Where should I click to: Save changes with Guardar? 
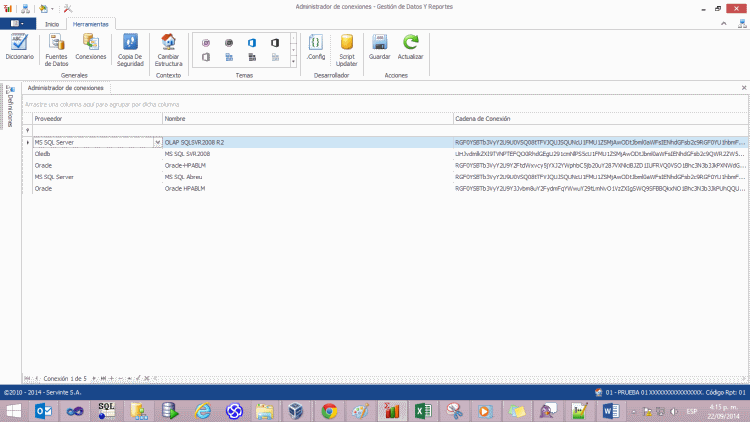click(x=380, y=47)
